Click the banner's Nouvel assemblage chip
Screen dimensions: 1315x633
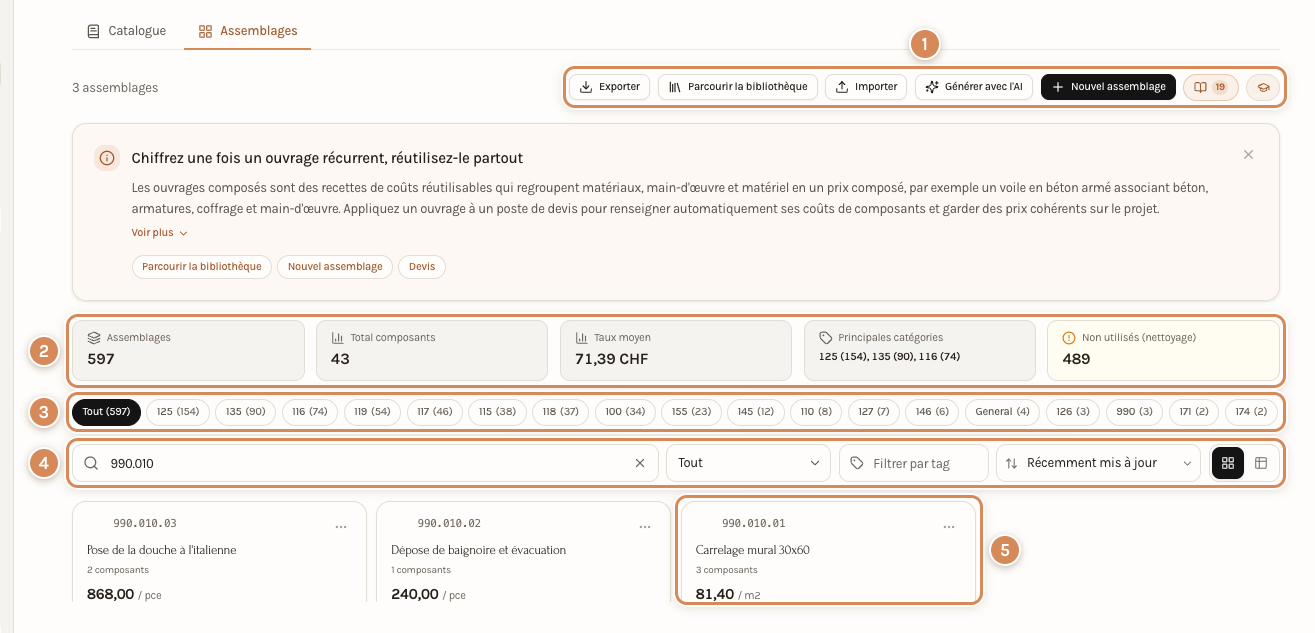335,267
